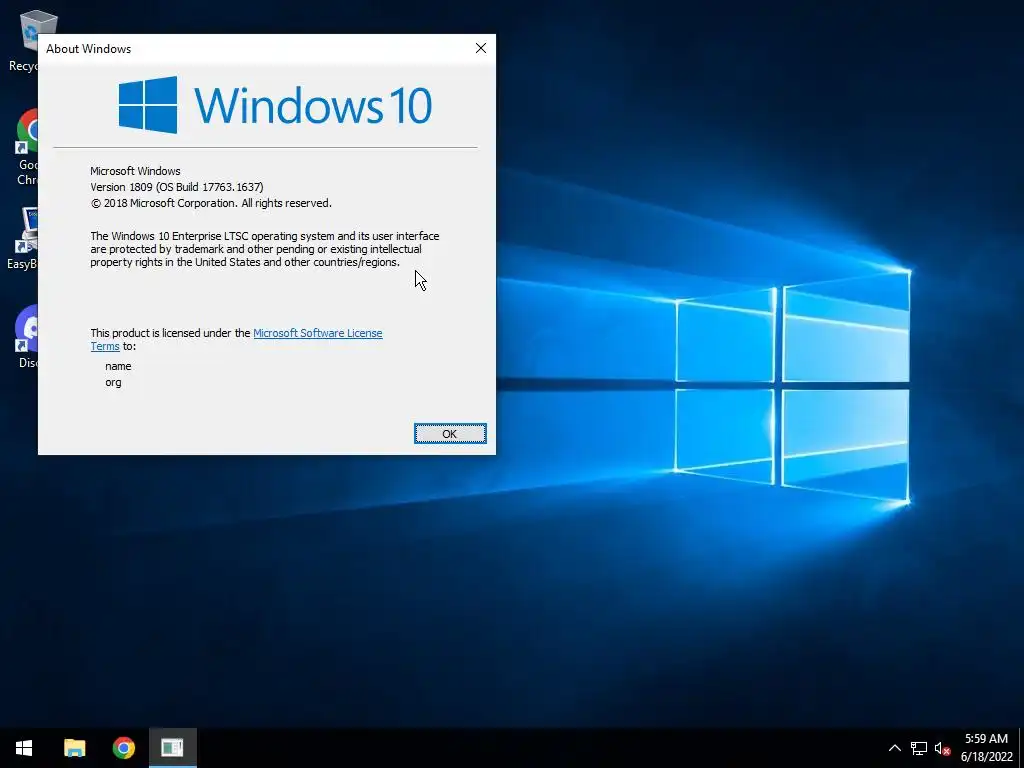Select the EasyBCD desktop shortcut
1024x768 pixels.
click(x=24, y=238)
